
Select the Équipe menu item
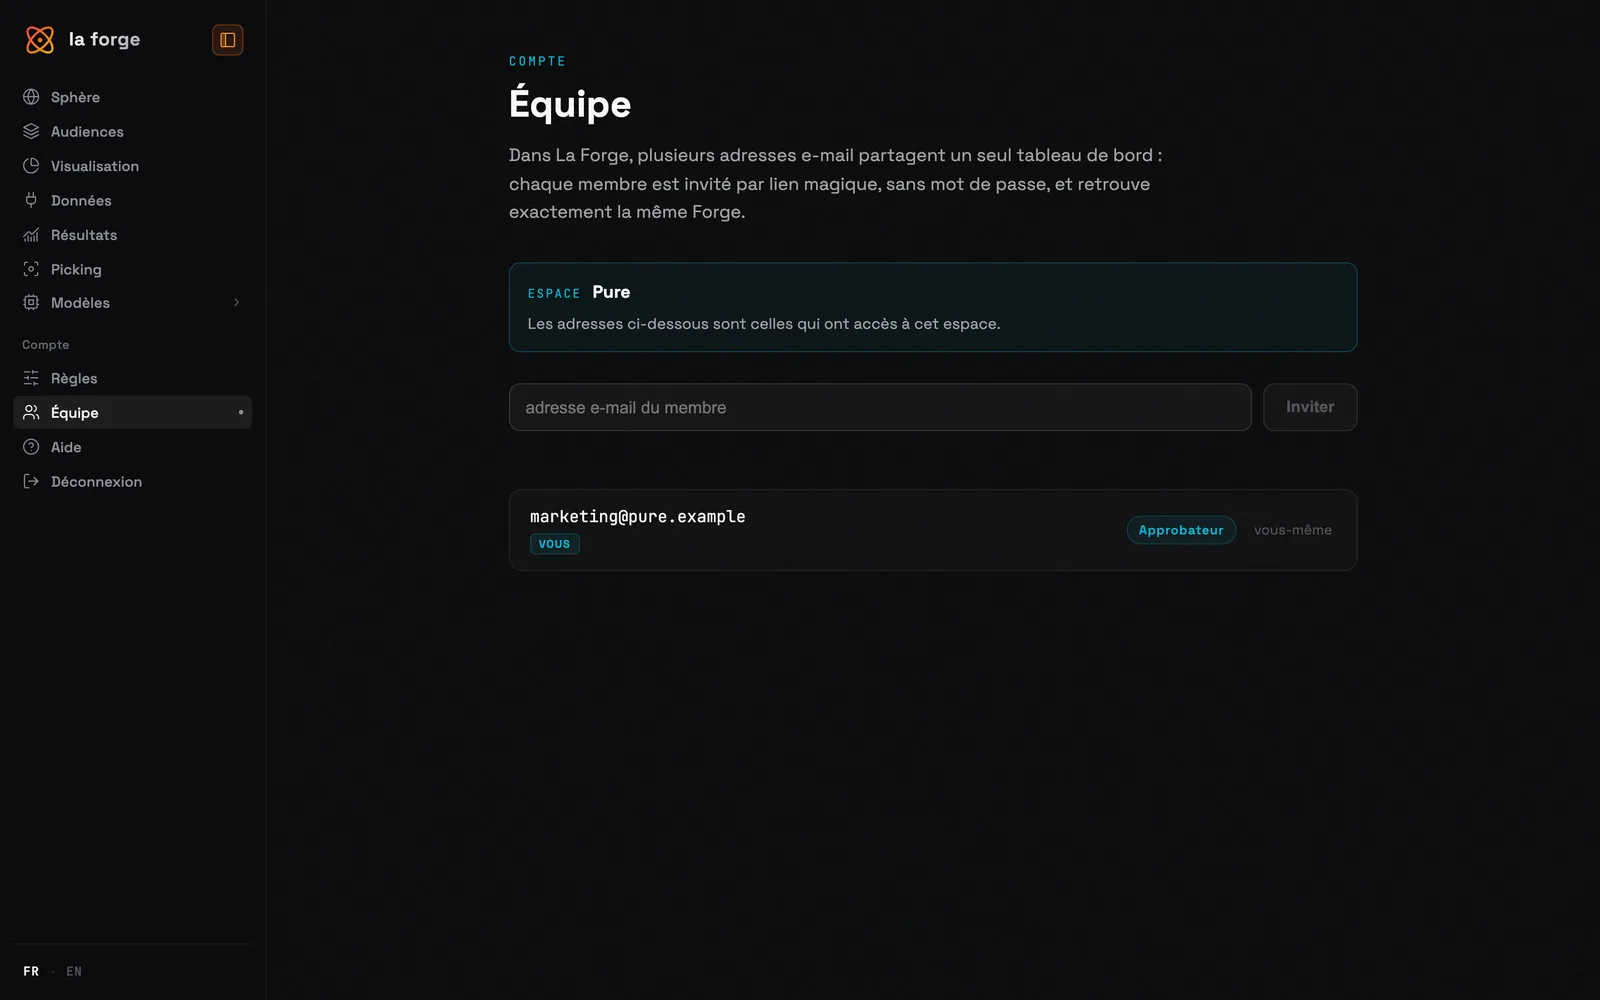132,412
